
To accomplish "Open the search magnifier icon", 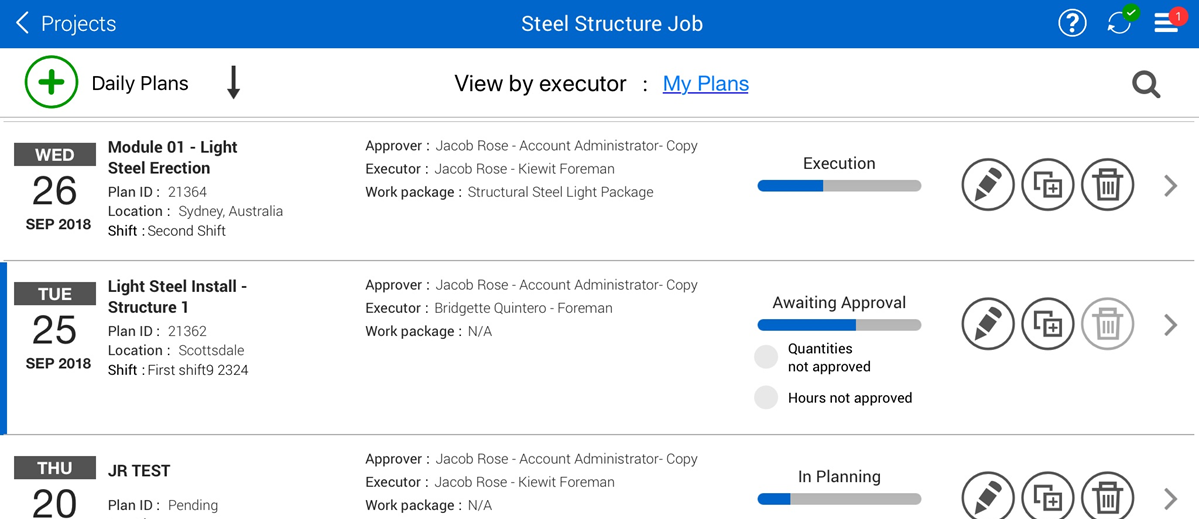I will (x=1146, y=85).
